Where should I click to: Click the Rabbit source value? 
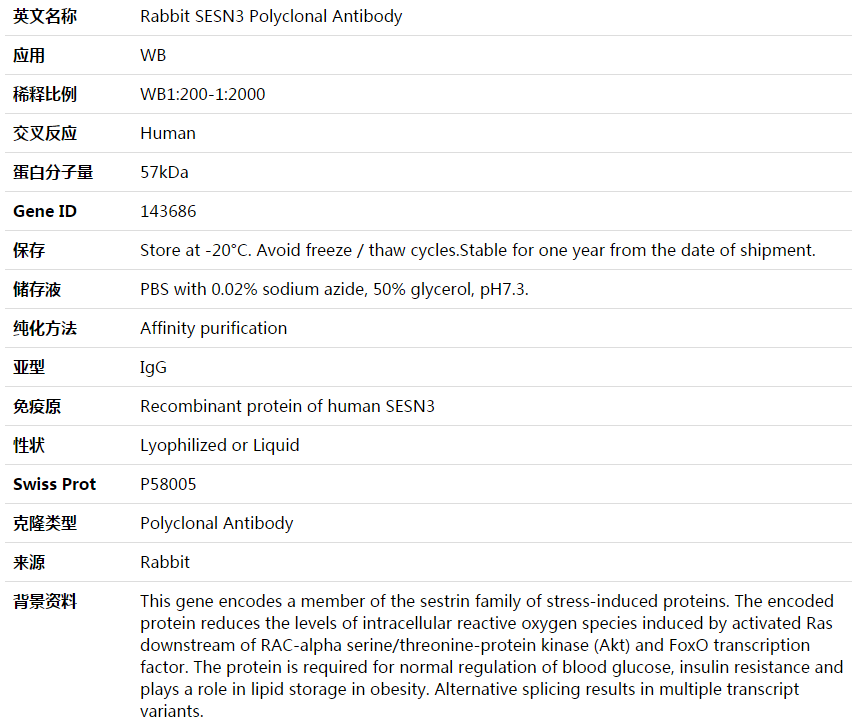pos(165,562)
